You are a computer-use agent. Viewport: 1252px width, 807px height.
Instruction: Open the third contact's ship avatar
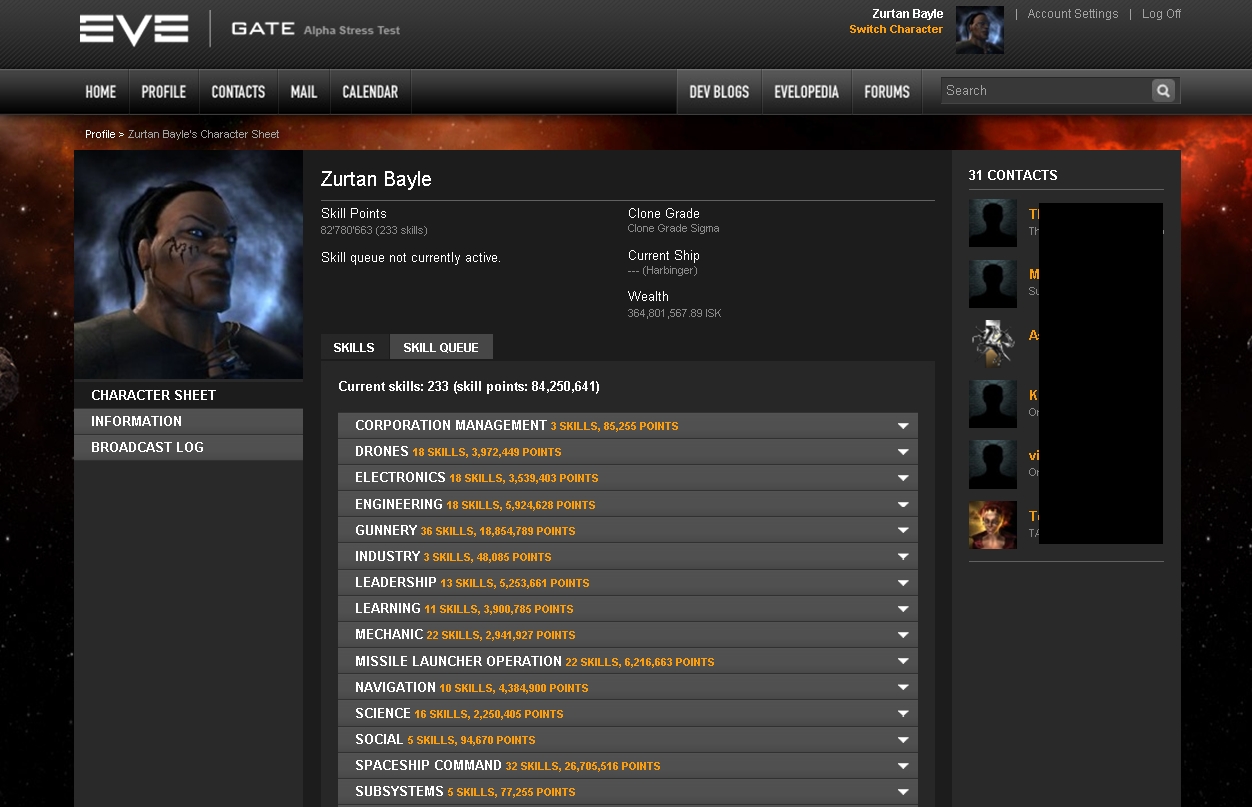click(x=993, y=344)
